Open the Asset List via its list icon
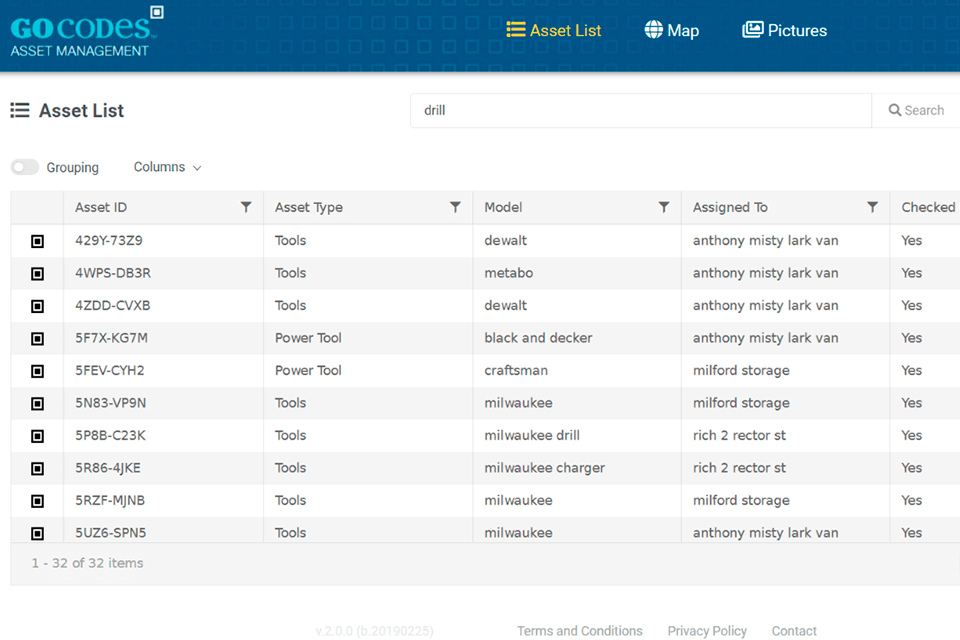Image resolution: width=960 pixels, height=640 pixels. [x=517, y=30]
